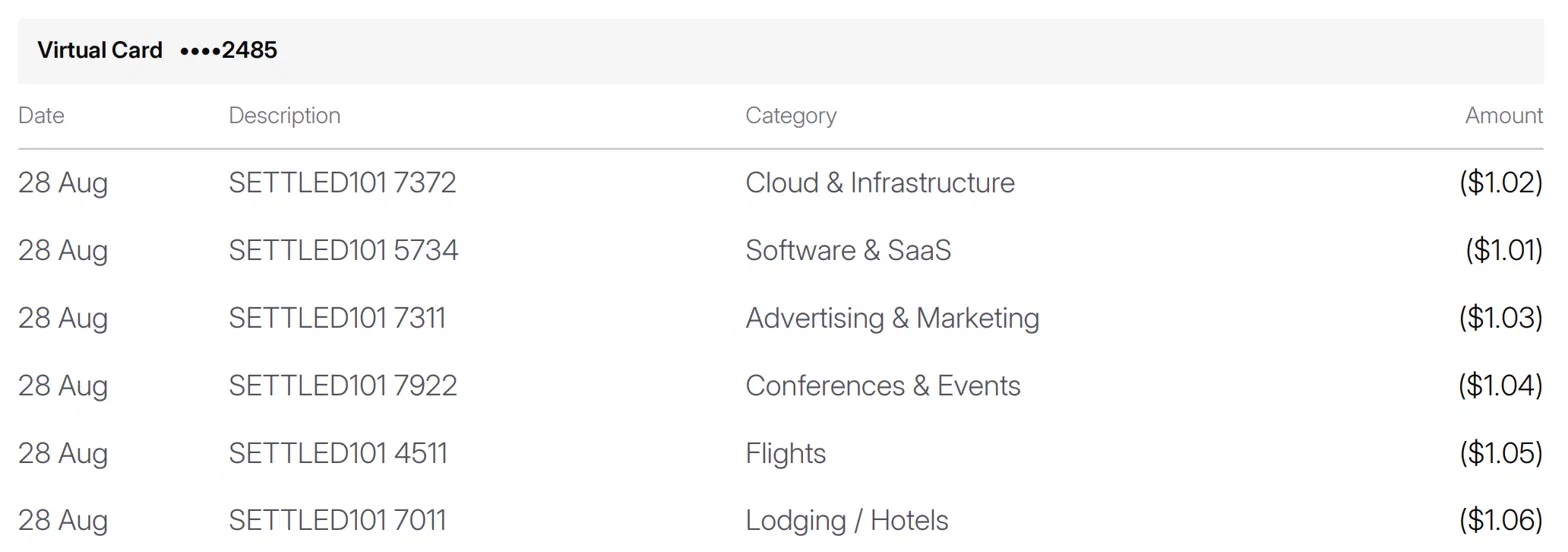Select the Description column header
The height and width of the screenshot is (552, 1568).
coord(285,116)
